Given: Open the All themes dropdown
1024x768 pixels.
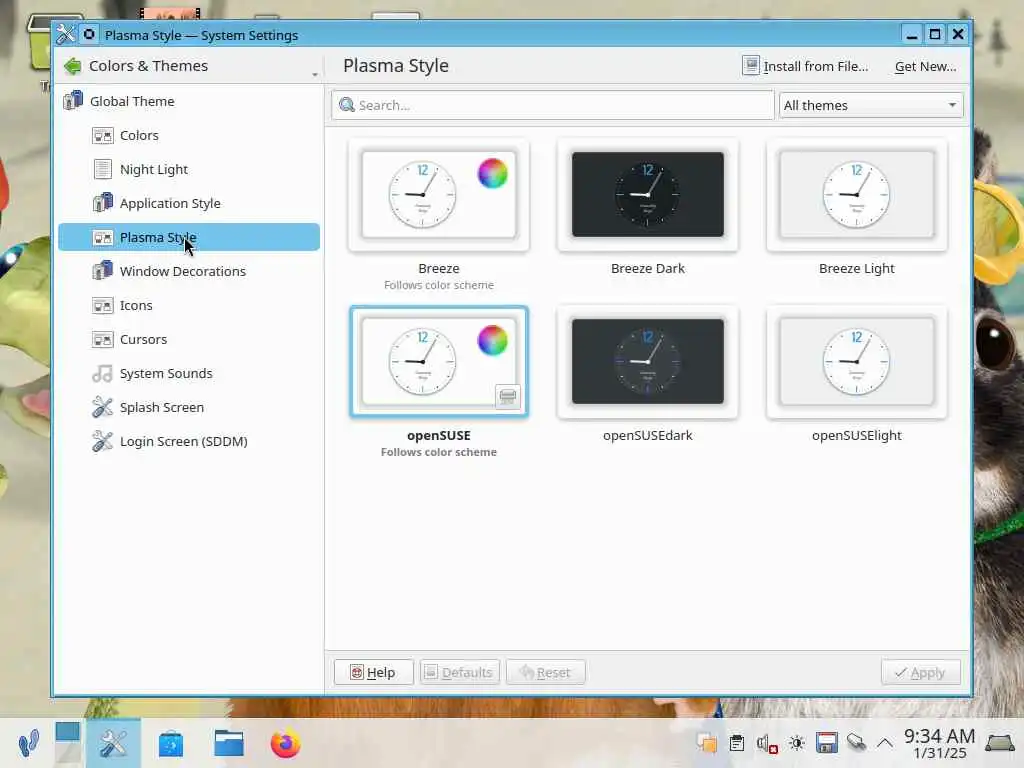Looking at the screenshot, I should 871,105.
